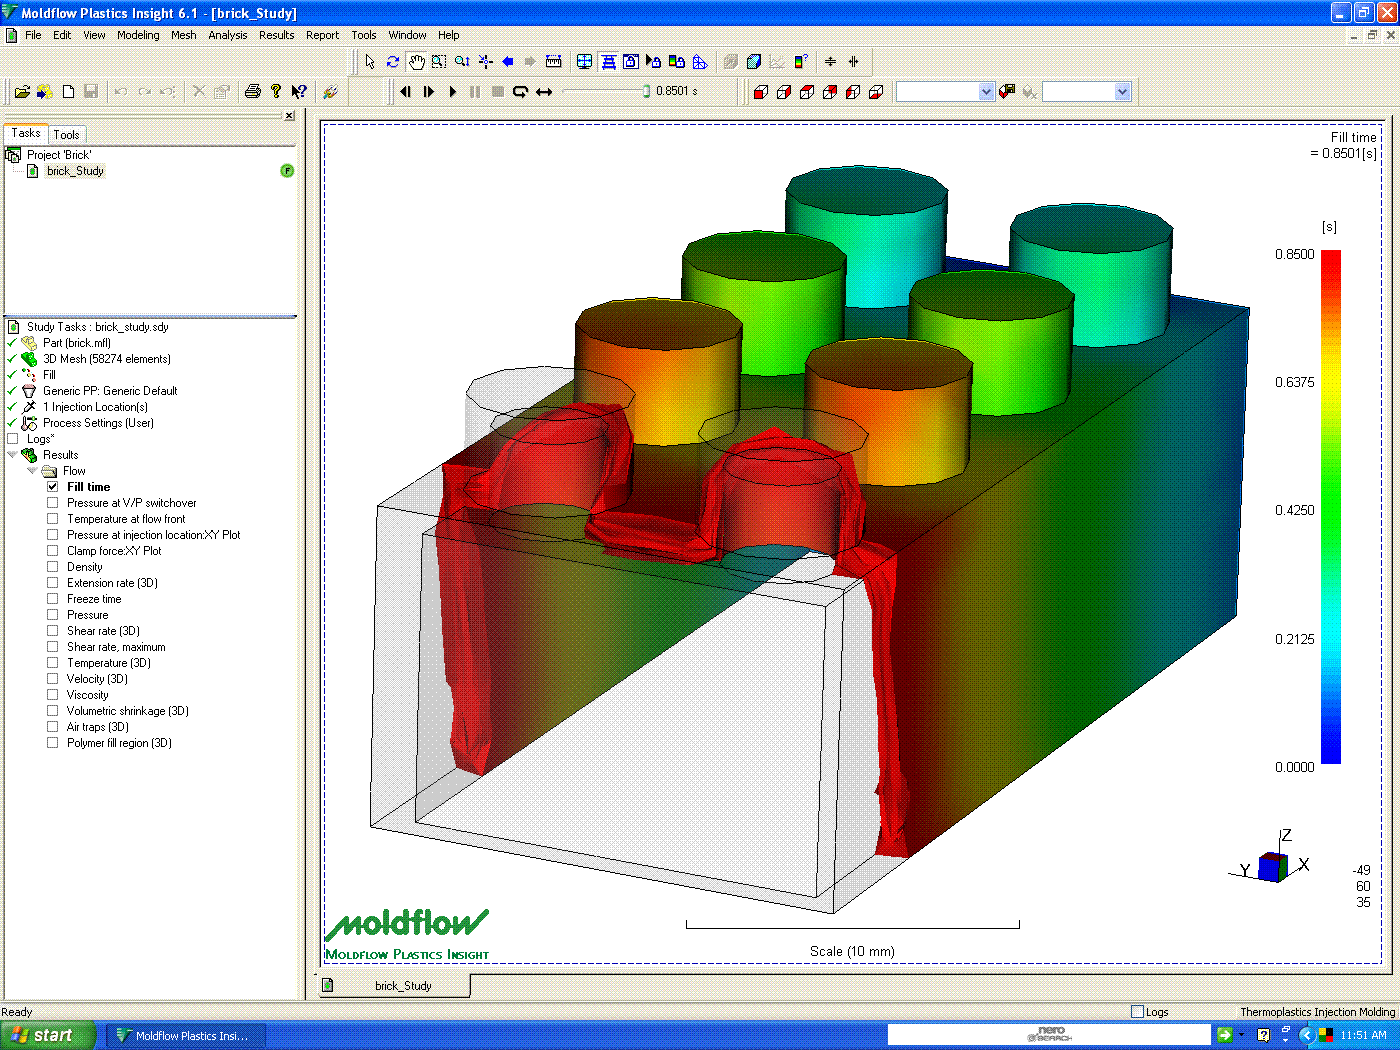The image size is (1400, 1050).
Task: Open the Results menu
Action: 277,35
